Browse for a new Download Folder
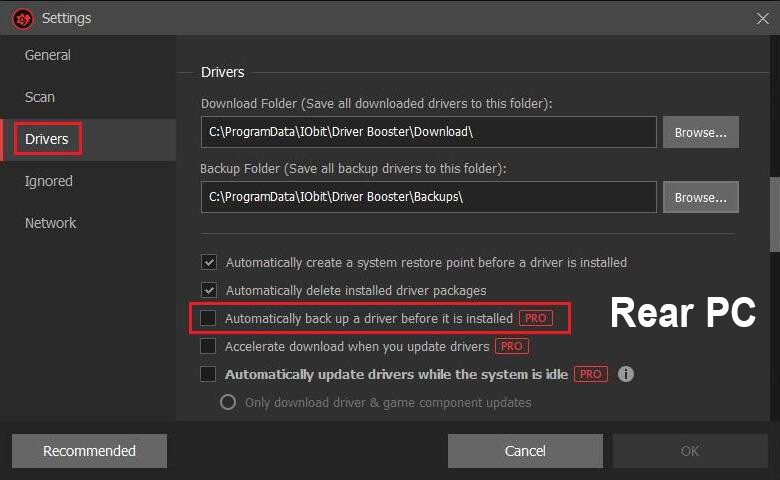Screen dimensions: 780x480 [700, 132]
